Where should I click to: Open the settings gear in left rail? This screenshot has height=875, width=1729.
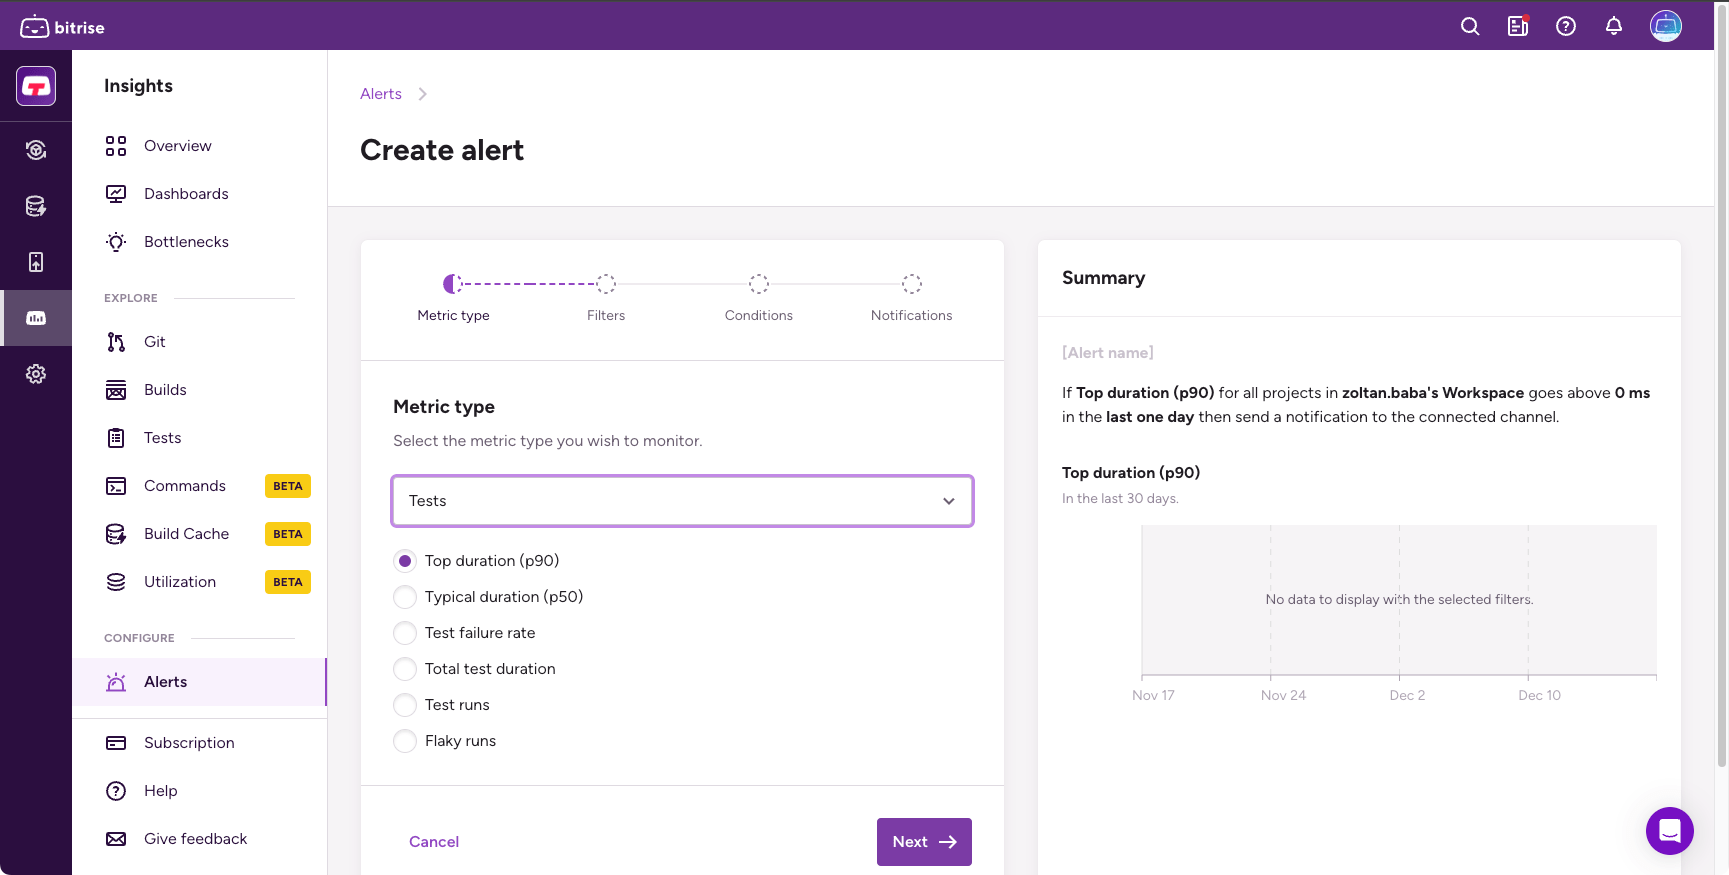coord(36,374)
